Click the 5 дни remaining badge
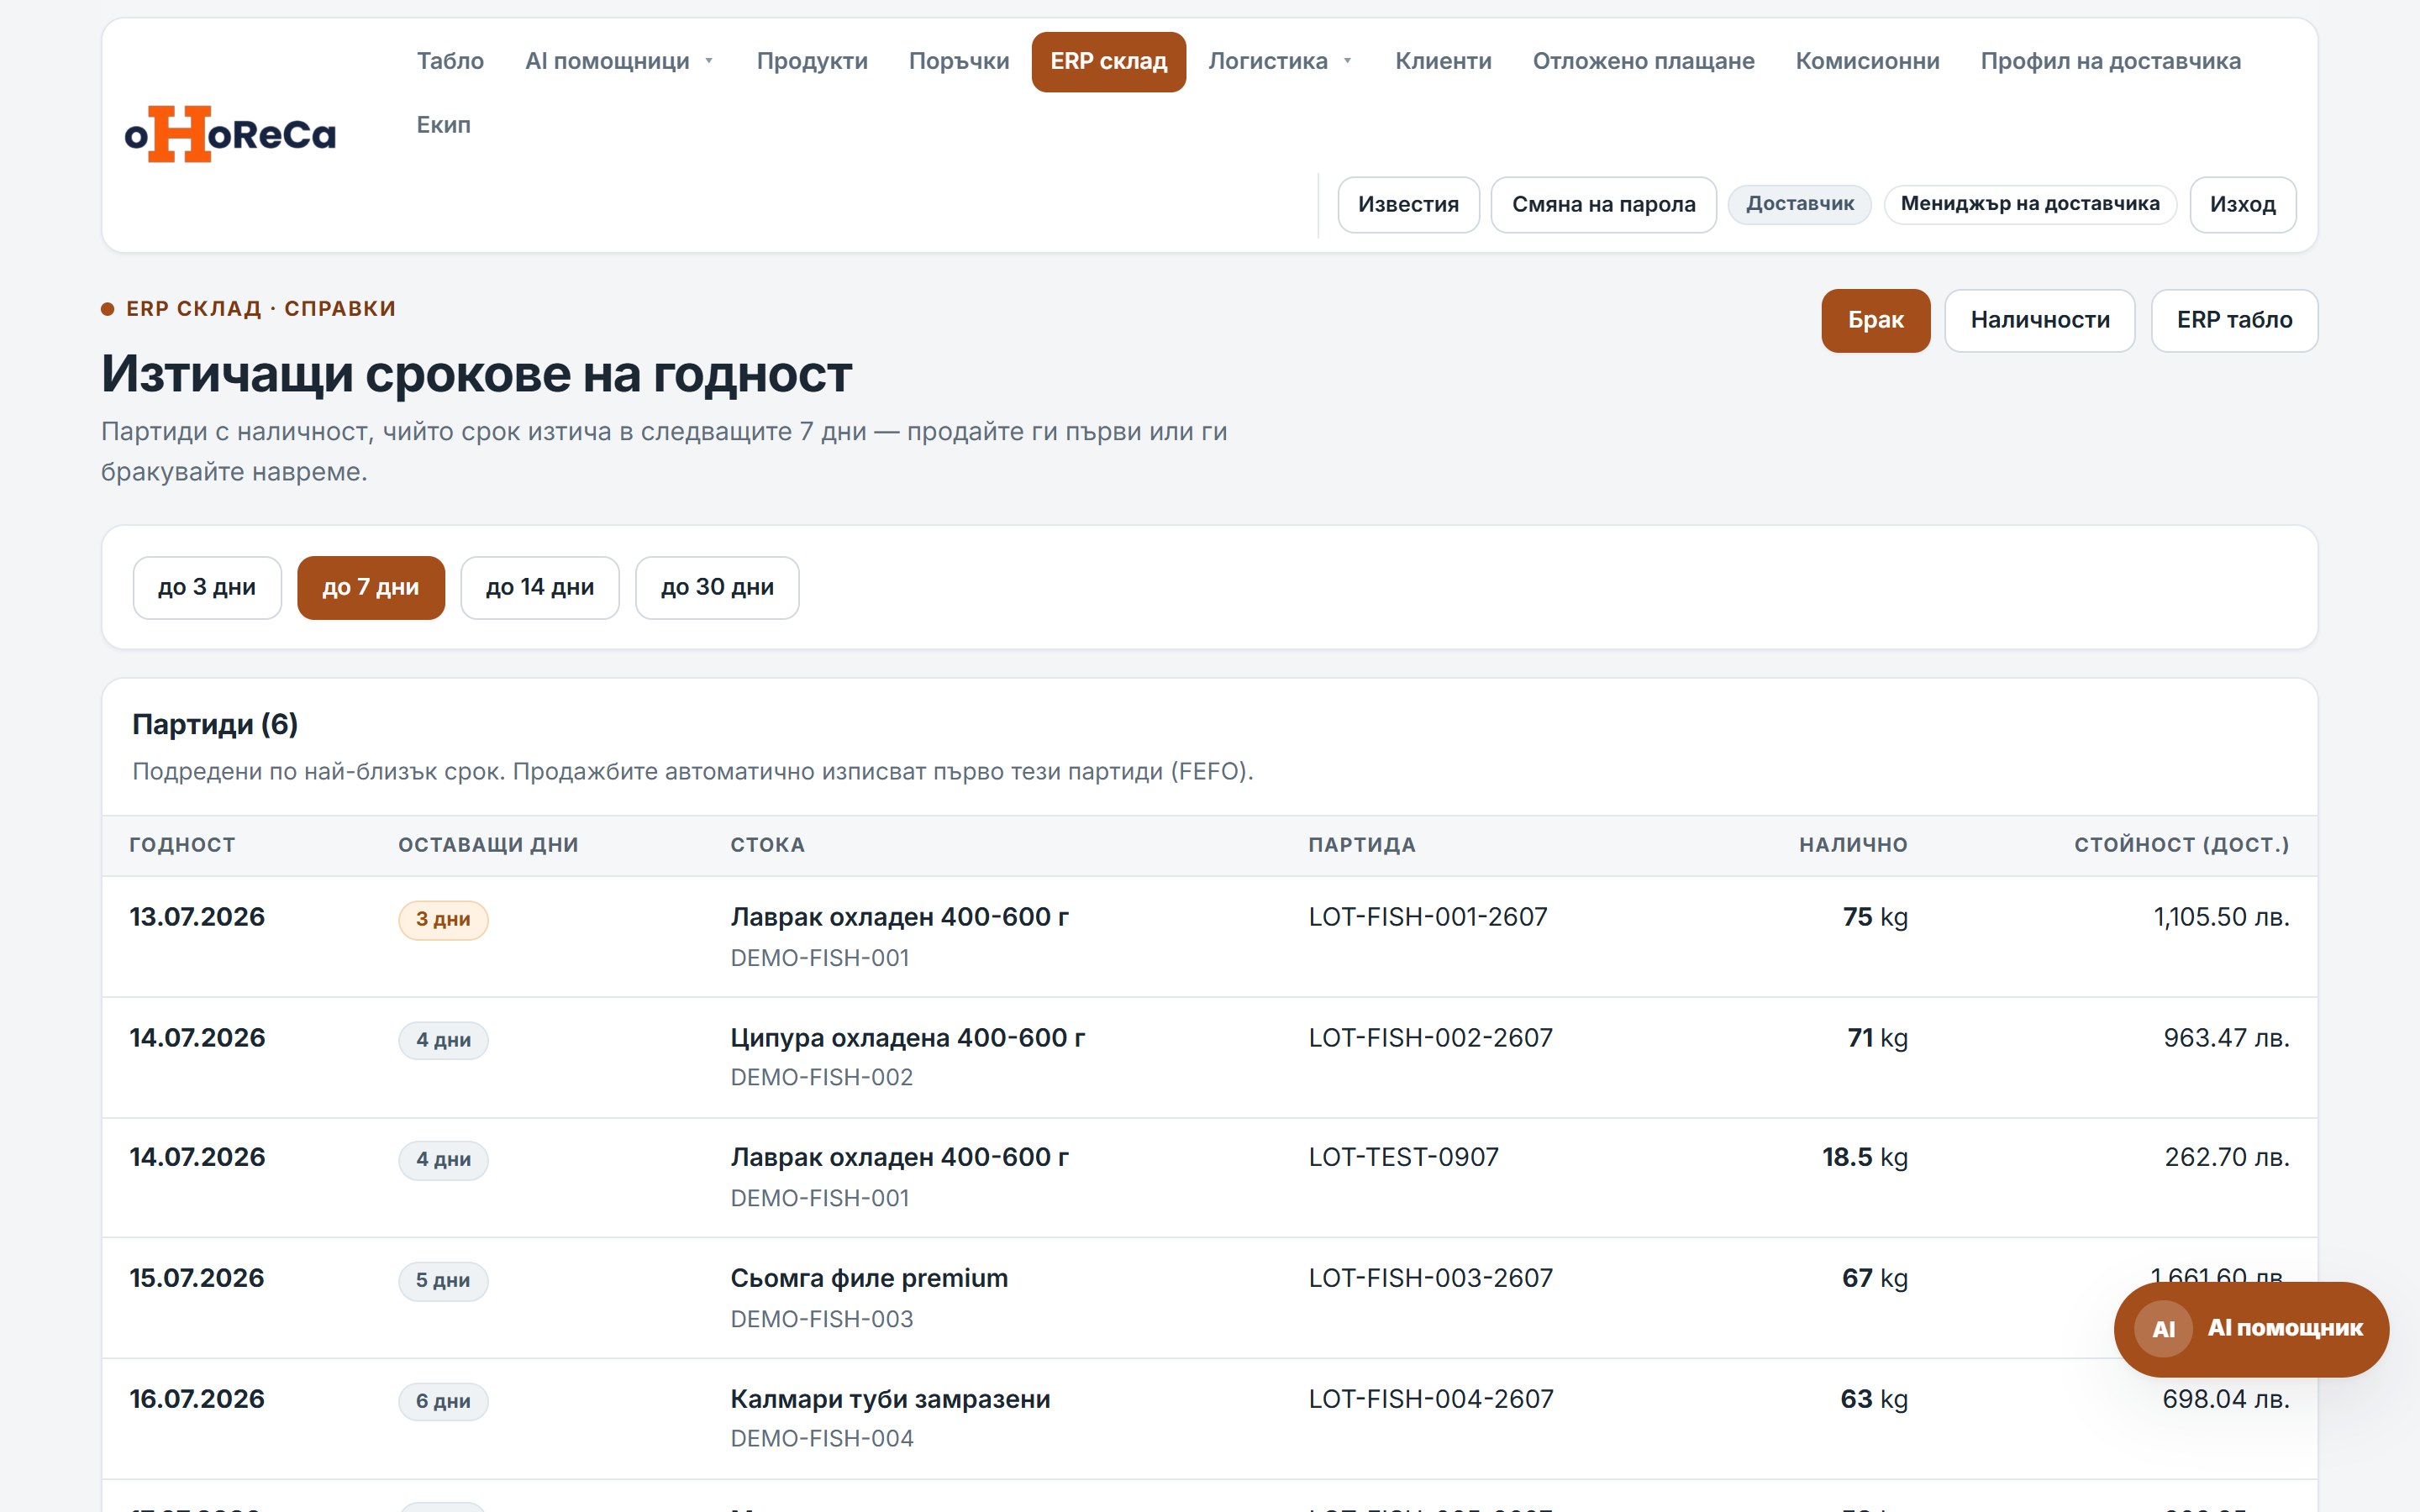This screenshot has height=1512, width=2420. (x=443, y=1280)
